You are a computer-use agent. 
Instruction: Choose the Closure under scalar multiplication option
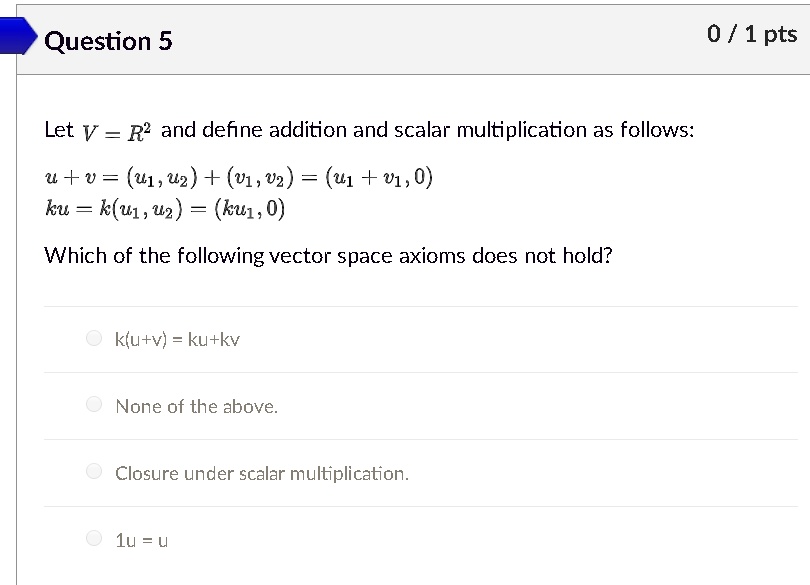click(93, 471)
